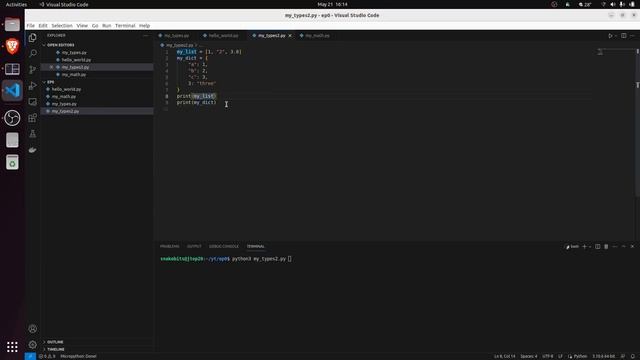Open the Run menu
The width and height of the screenshot is (640, 360).
(x=107, y=26)
